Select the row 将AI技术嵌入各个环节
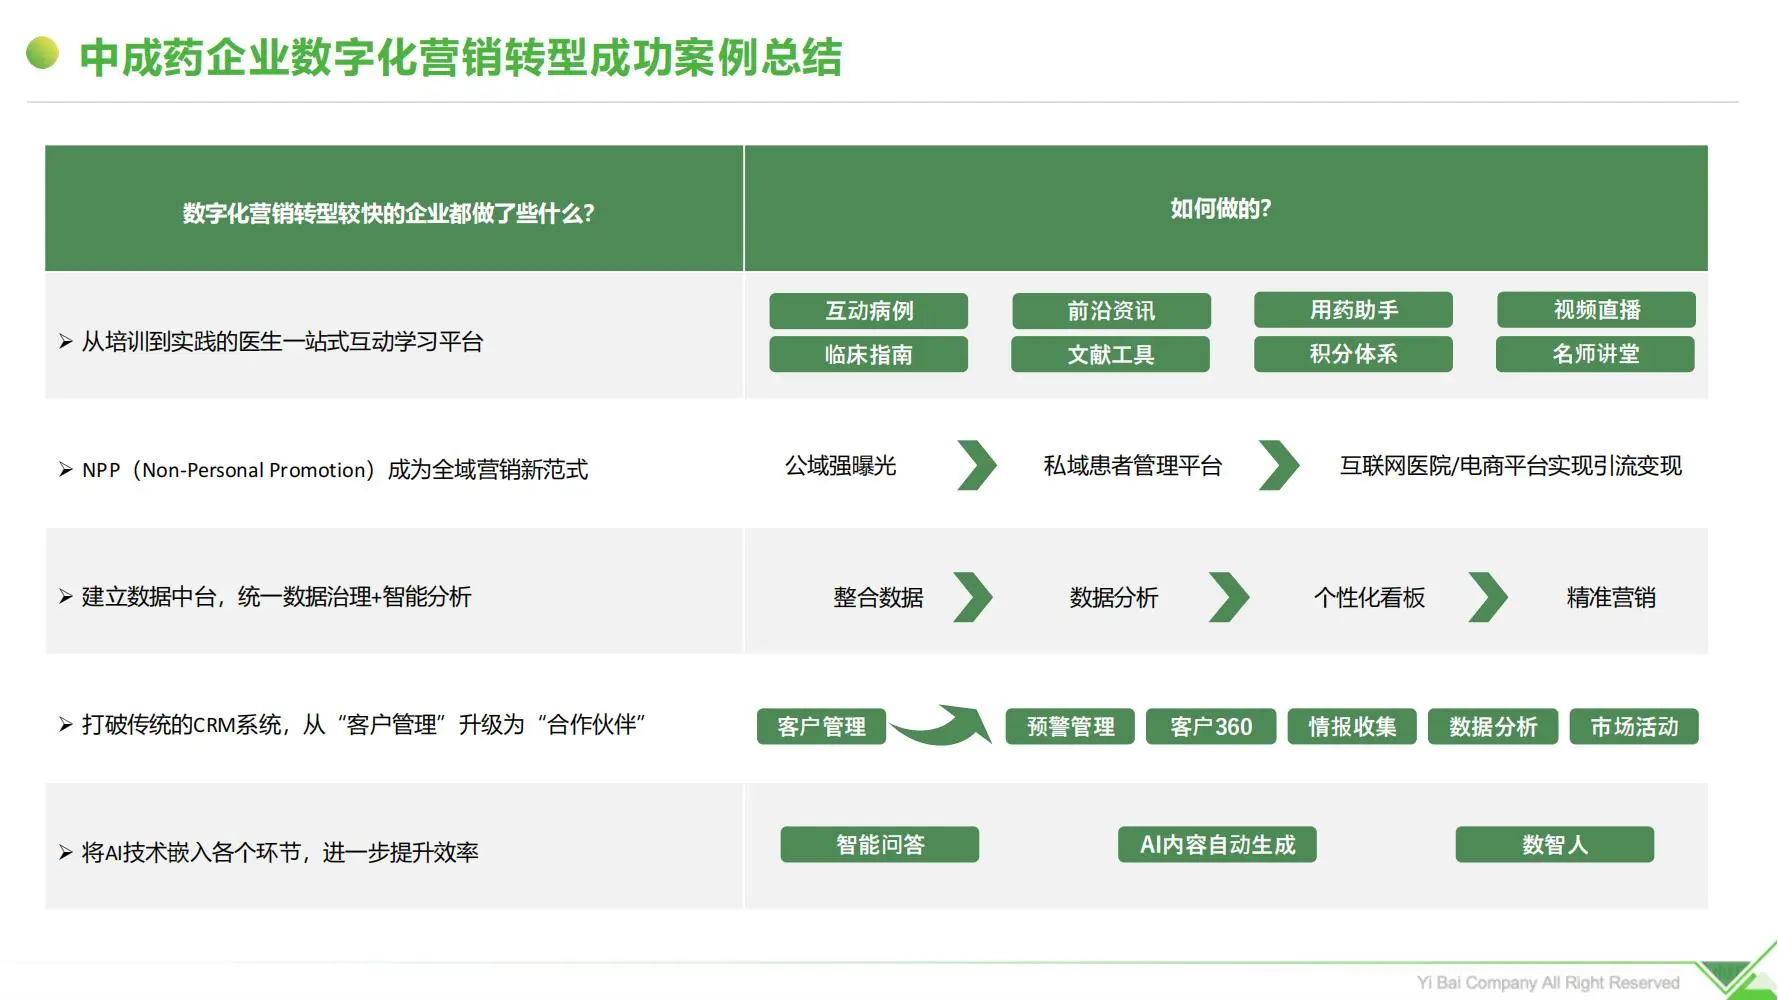1778x1000 pixels. click(280, 853)
